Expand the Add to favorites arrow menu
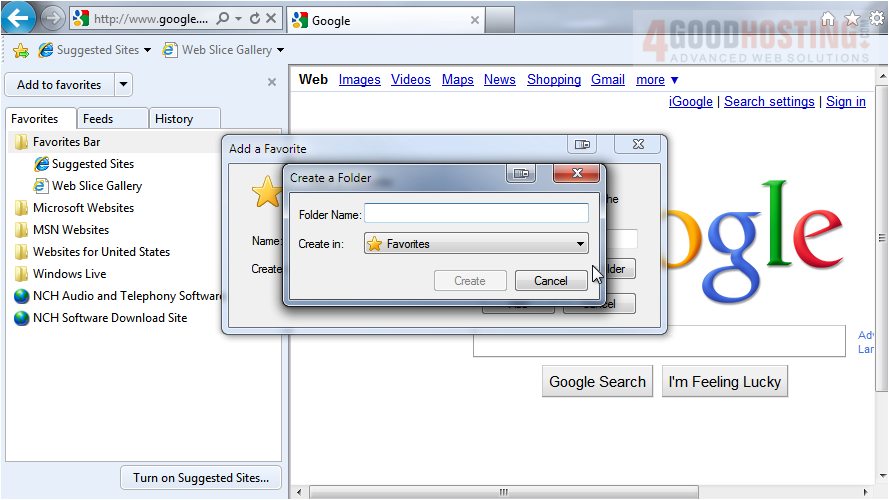 click(123, 85)
